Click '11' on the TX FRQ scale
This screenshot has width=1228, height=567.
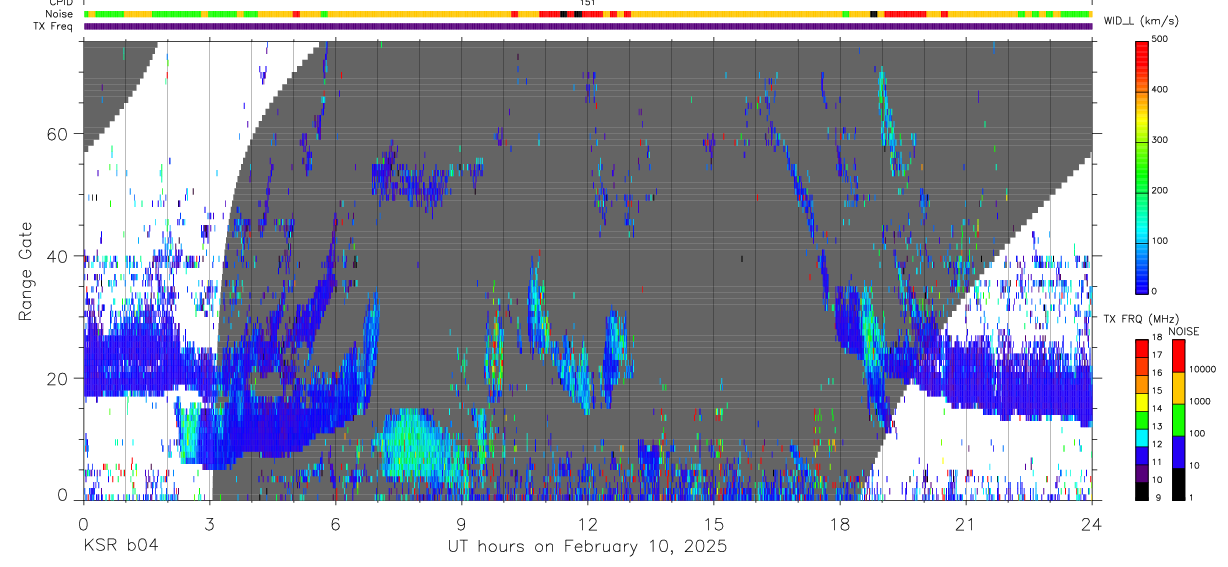(1158, 462)
